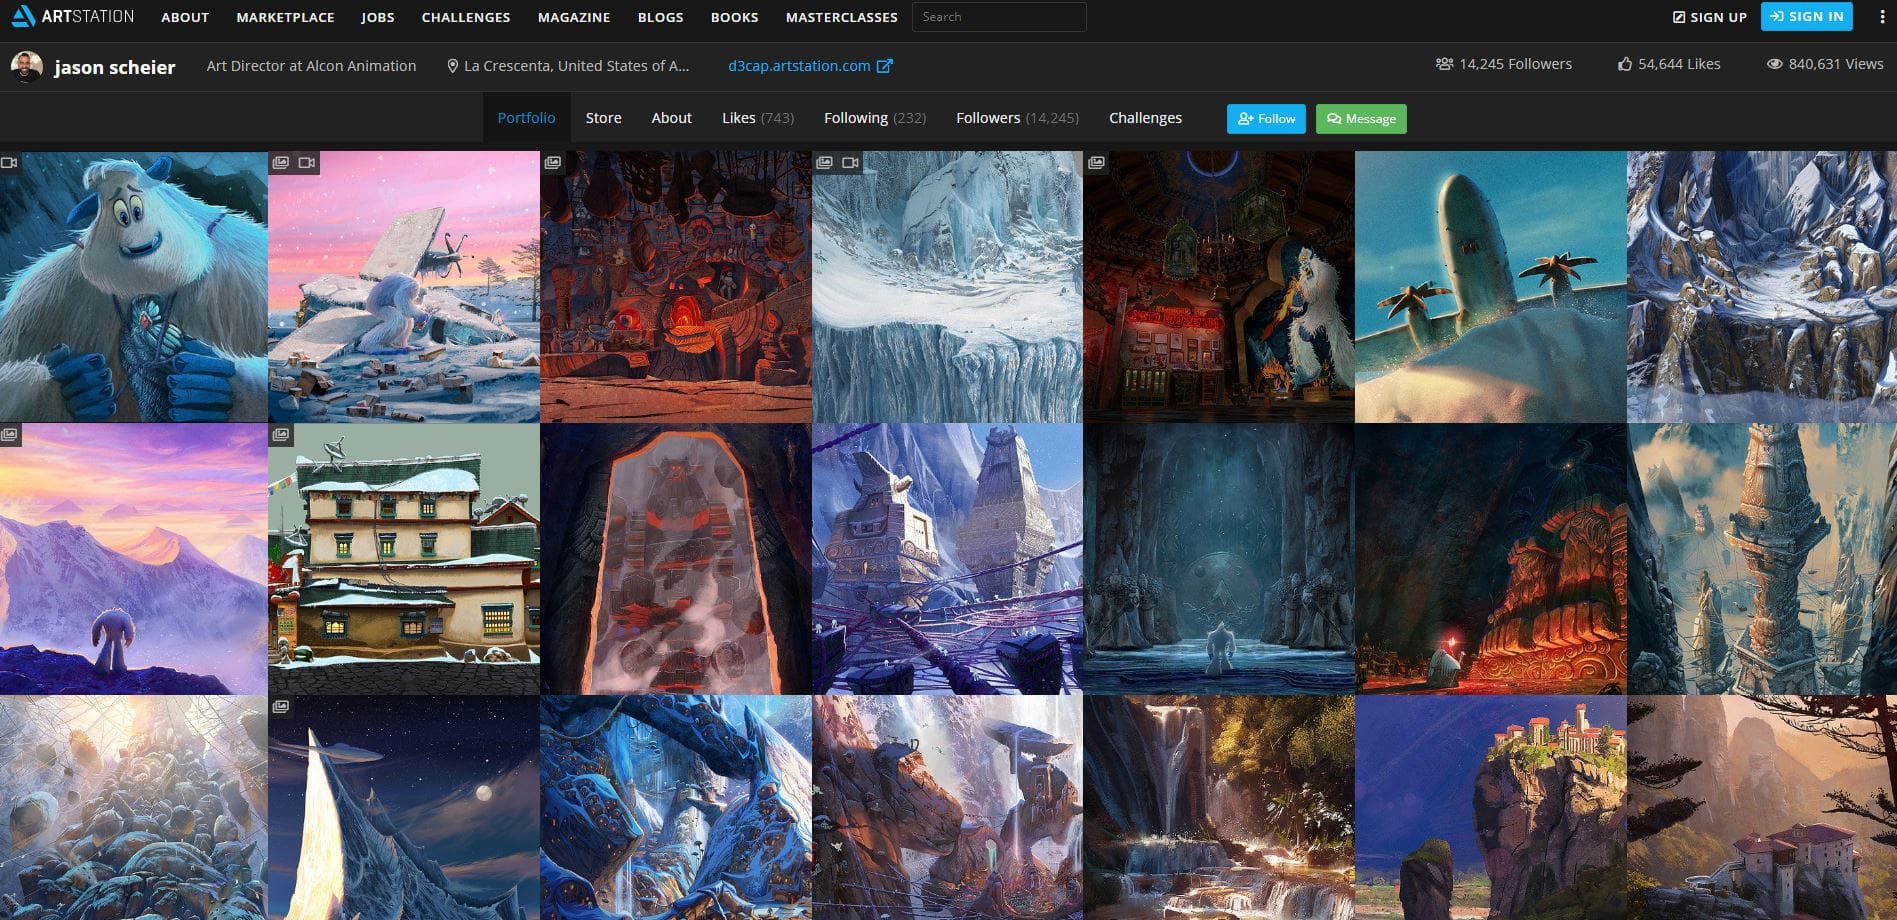Open the d3cap.artstation.com link

[x=799, y=66]
